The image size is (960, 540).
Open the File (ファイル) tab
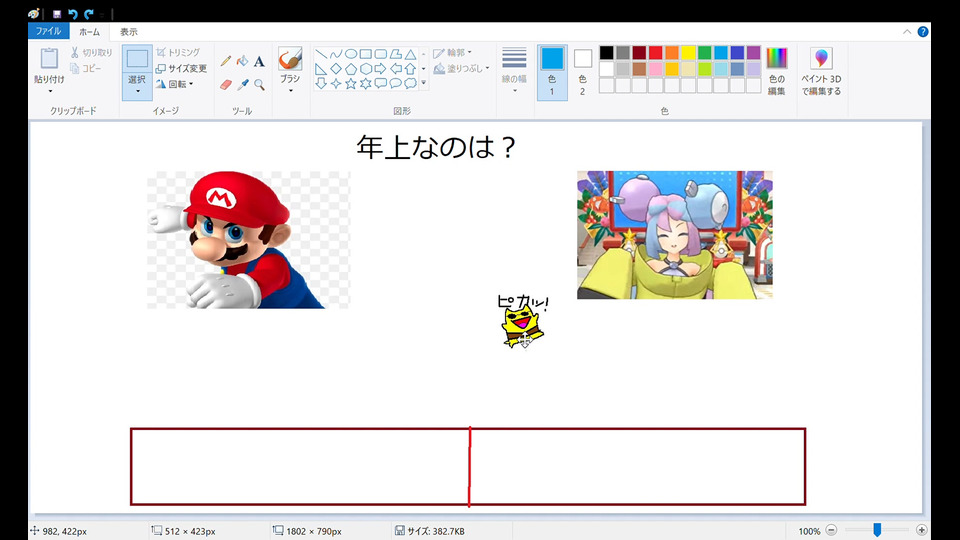click(48, 31)
